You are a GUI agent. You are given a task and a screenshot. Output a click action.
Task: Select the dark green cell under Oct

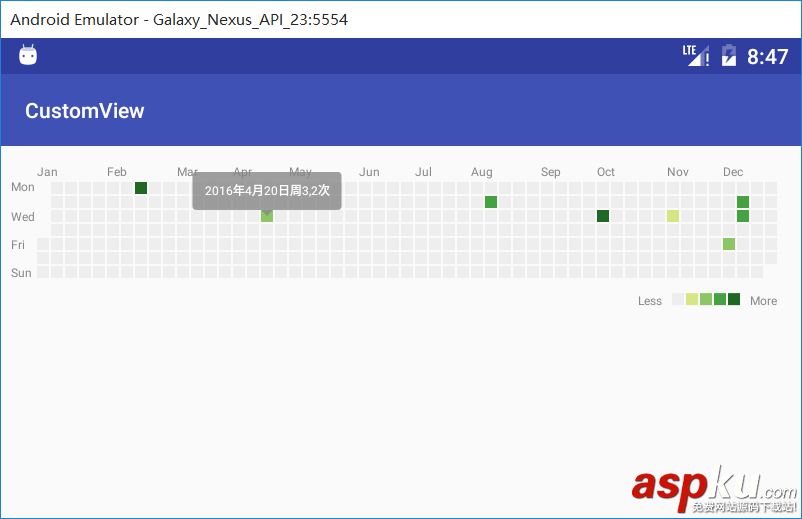pyautogui.click(x=603, y=216)
